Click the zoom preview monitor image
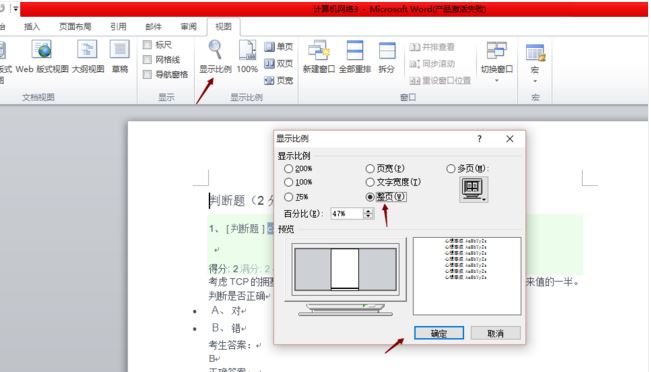The width and height of the screenshot is (651, 372). [x=345, y=277]
